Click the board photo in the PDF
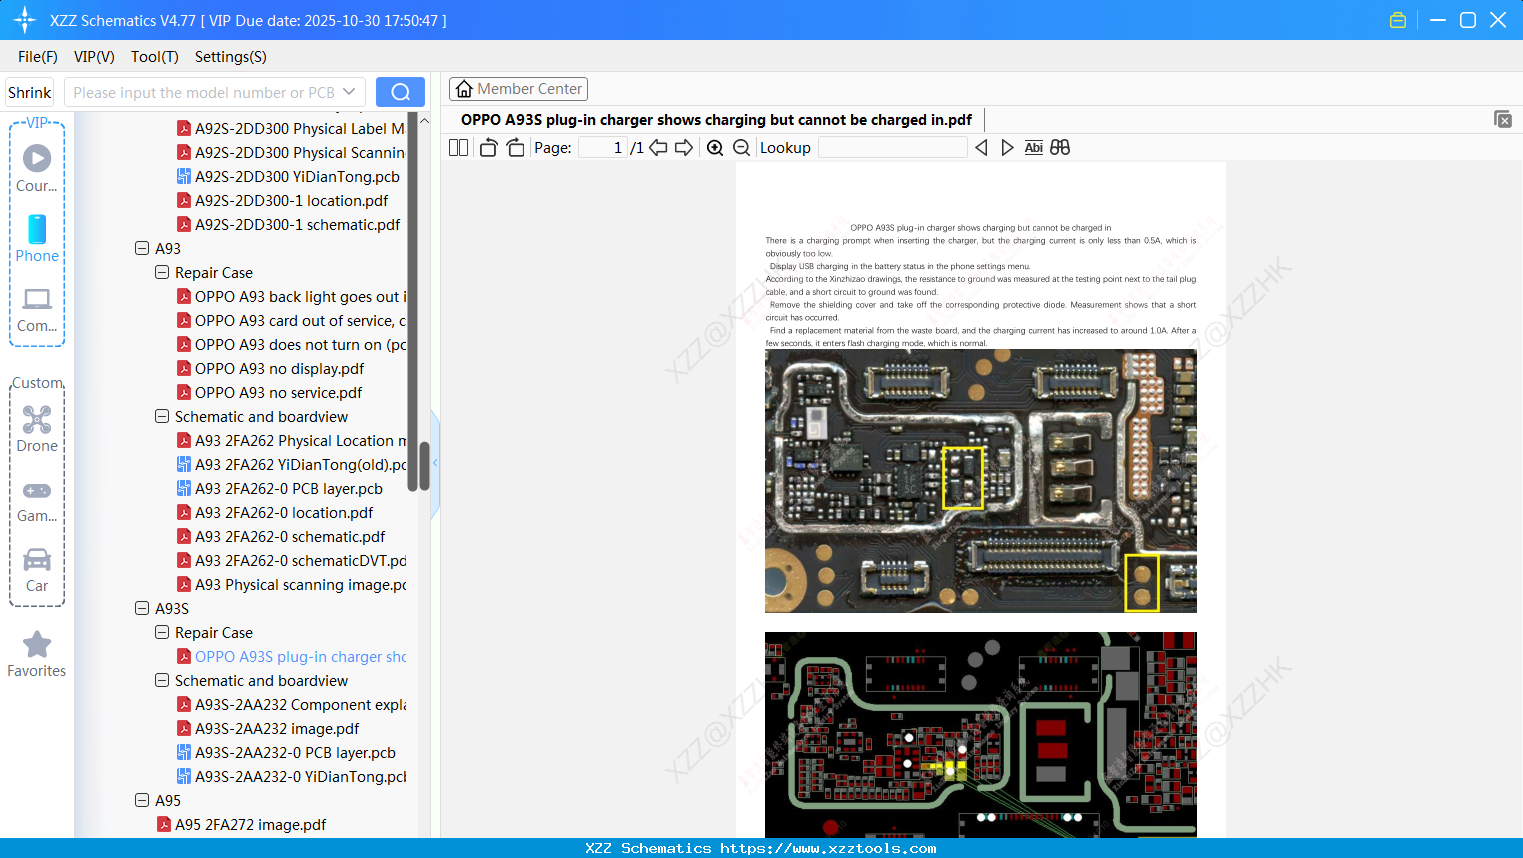Image resolution: width=1523 pixels, height=858 pixels. click(980, 481)
